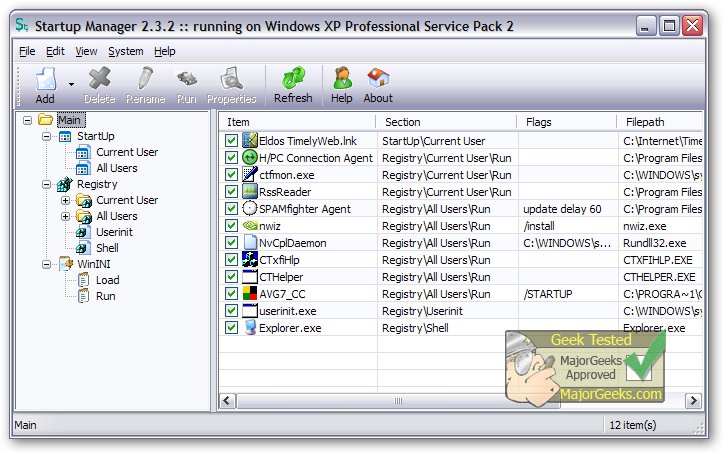Open the File menu
This screenshot has height=453, width=723.
point(27,51)
